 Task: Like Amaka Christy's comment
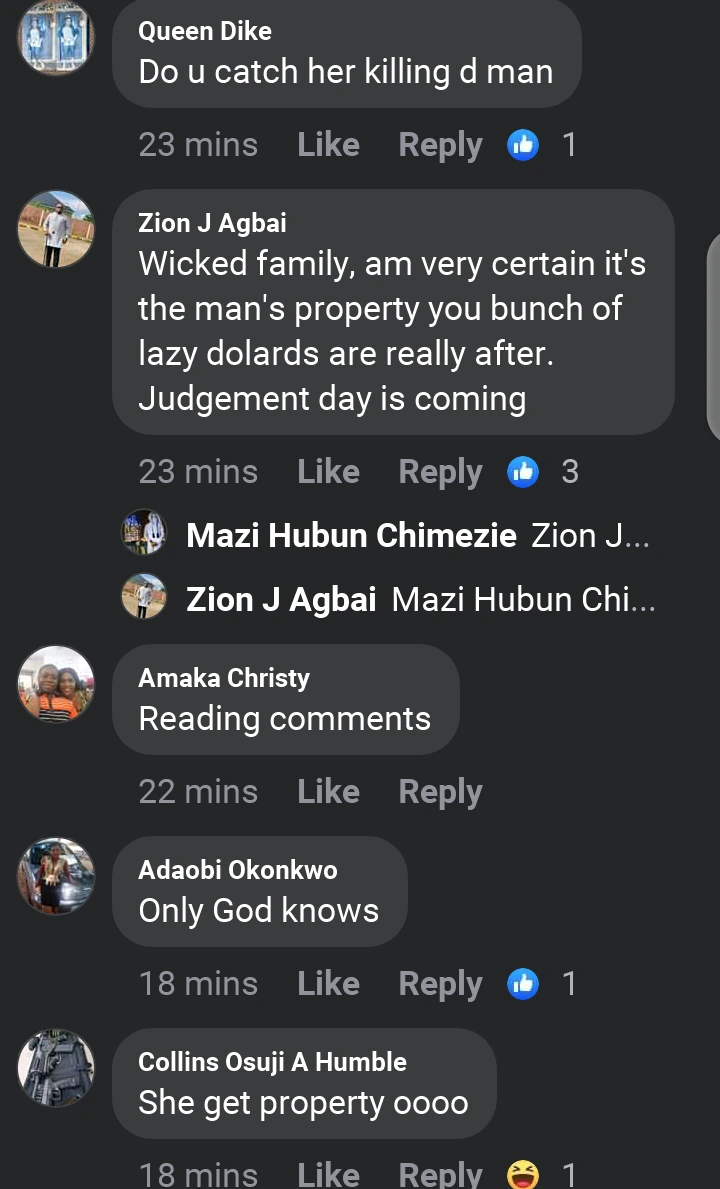[x=328, y=791]
